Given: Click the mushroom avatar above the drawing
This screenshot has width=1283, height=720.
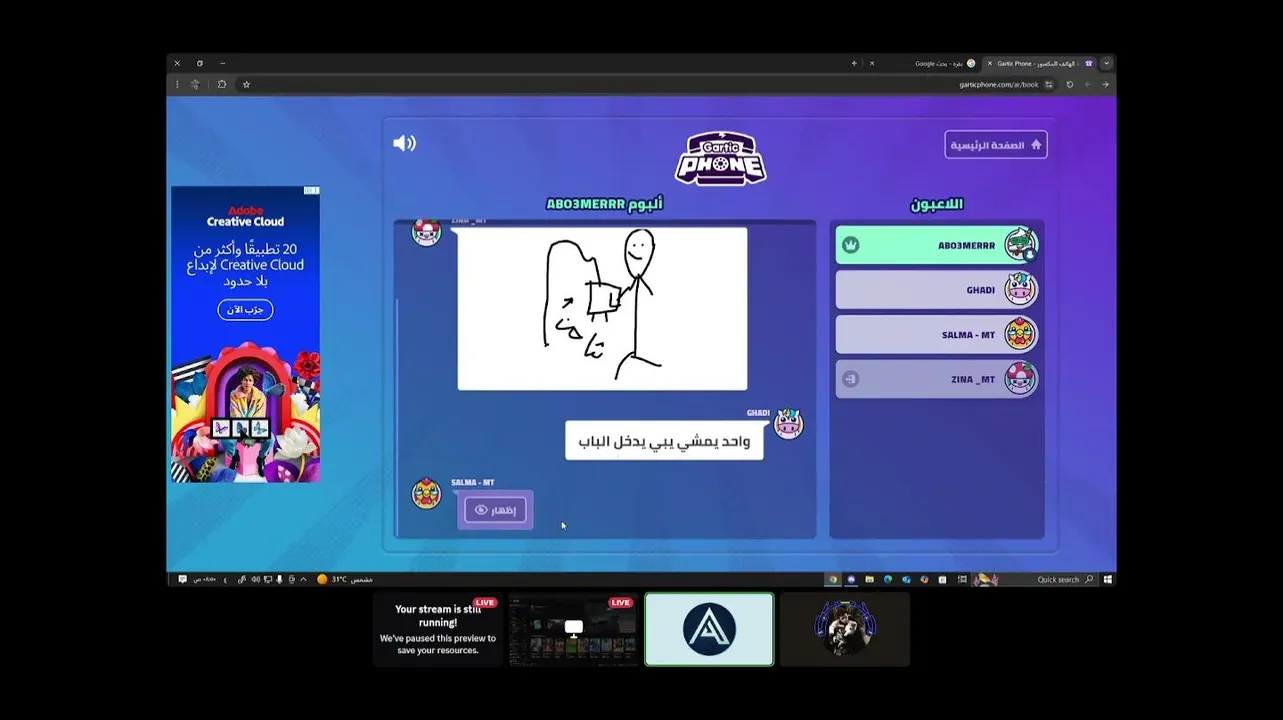Looking at the screenshot, I should coord(427,232).
